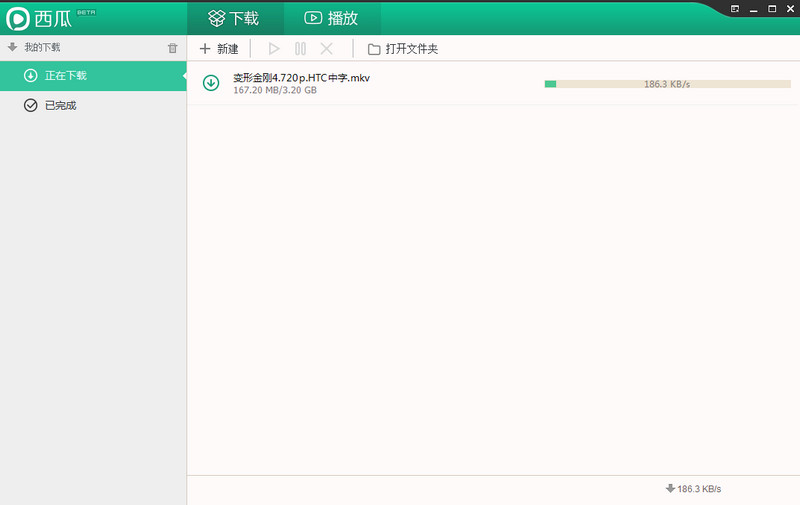This screenshot has height=505, width=800.
Task: Select 正在下载 (Downloading) in sidebar
Action: click(65, 76)
